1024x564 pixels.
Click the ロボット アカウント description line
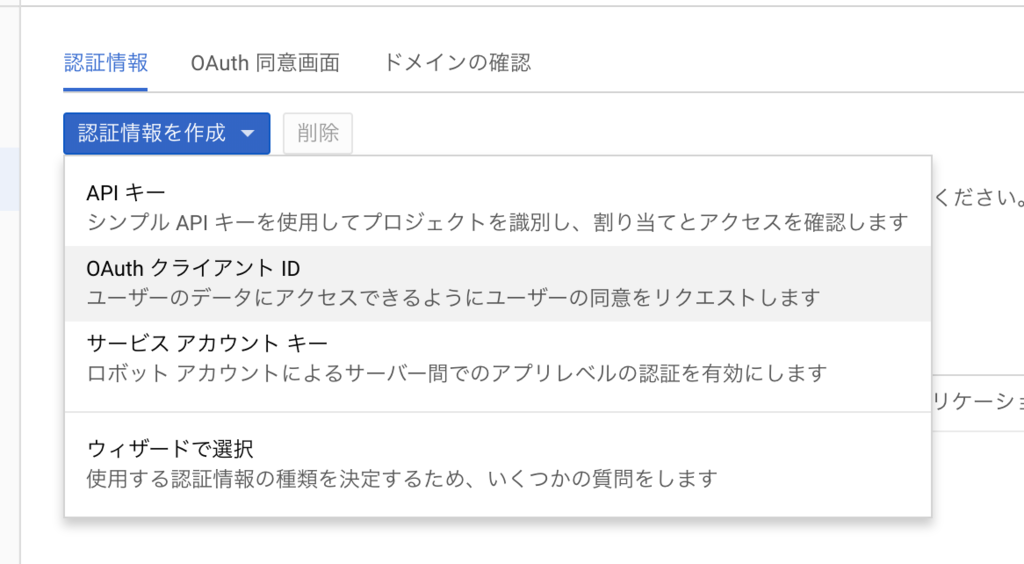456,373
